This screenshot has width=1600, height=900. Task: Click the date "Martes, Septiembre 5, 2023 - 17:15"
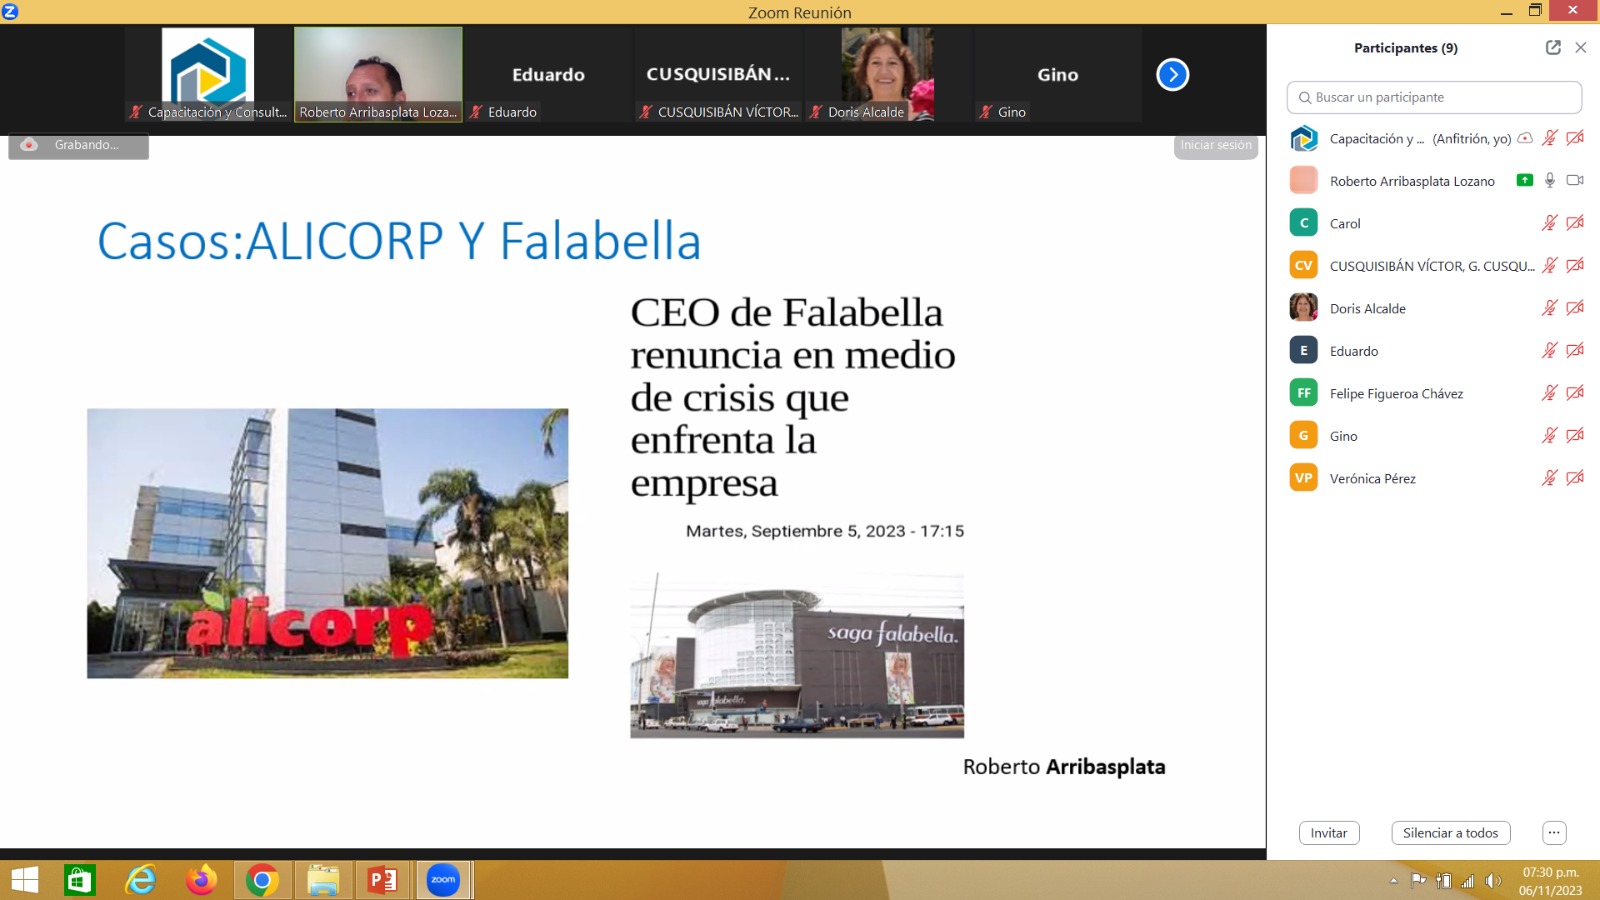825,531
